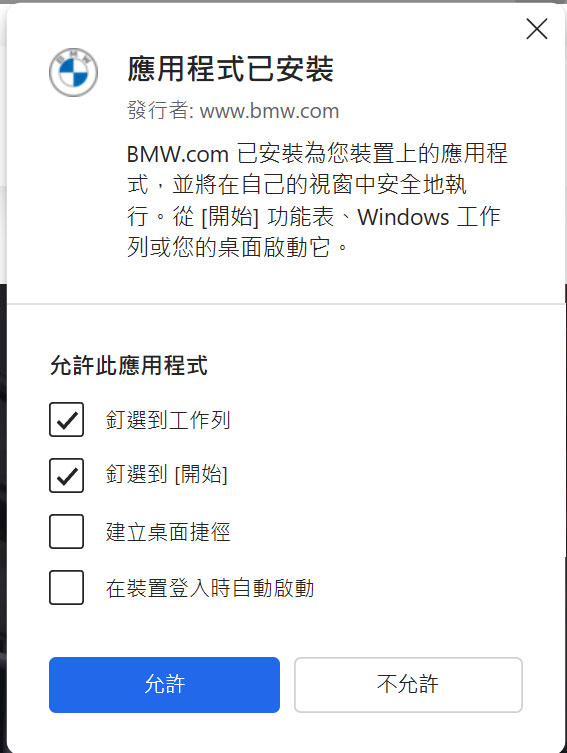Screen dimensions: 567x753
Task: Click the 在裝置登入時自動啟動 label text
Action: coord(210,588)
